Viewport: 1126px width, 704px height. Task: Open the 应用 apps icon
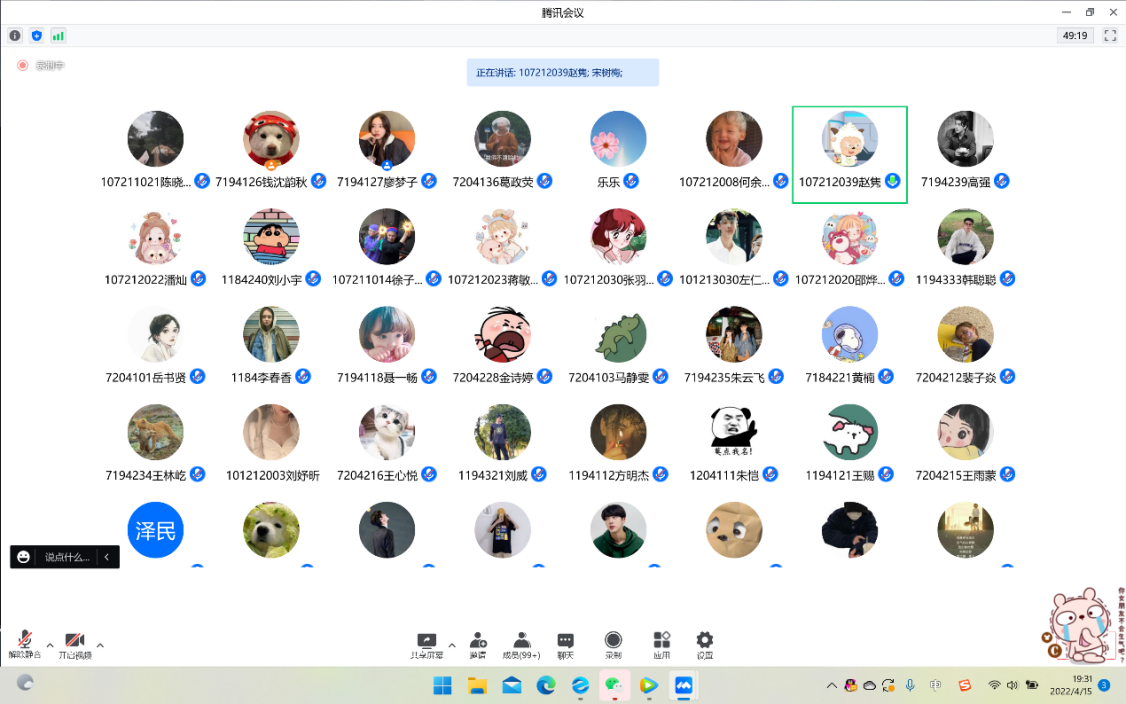661,645
